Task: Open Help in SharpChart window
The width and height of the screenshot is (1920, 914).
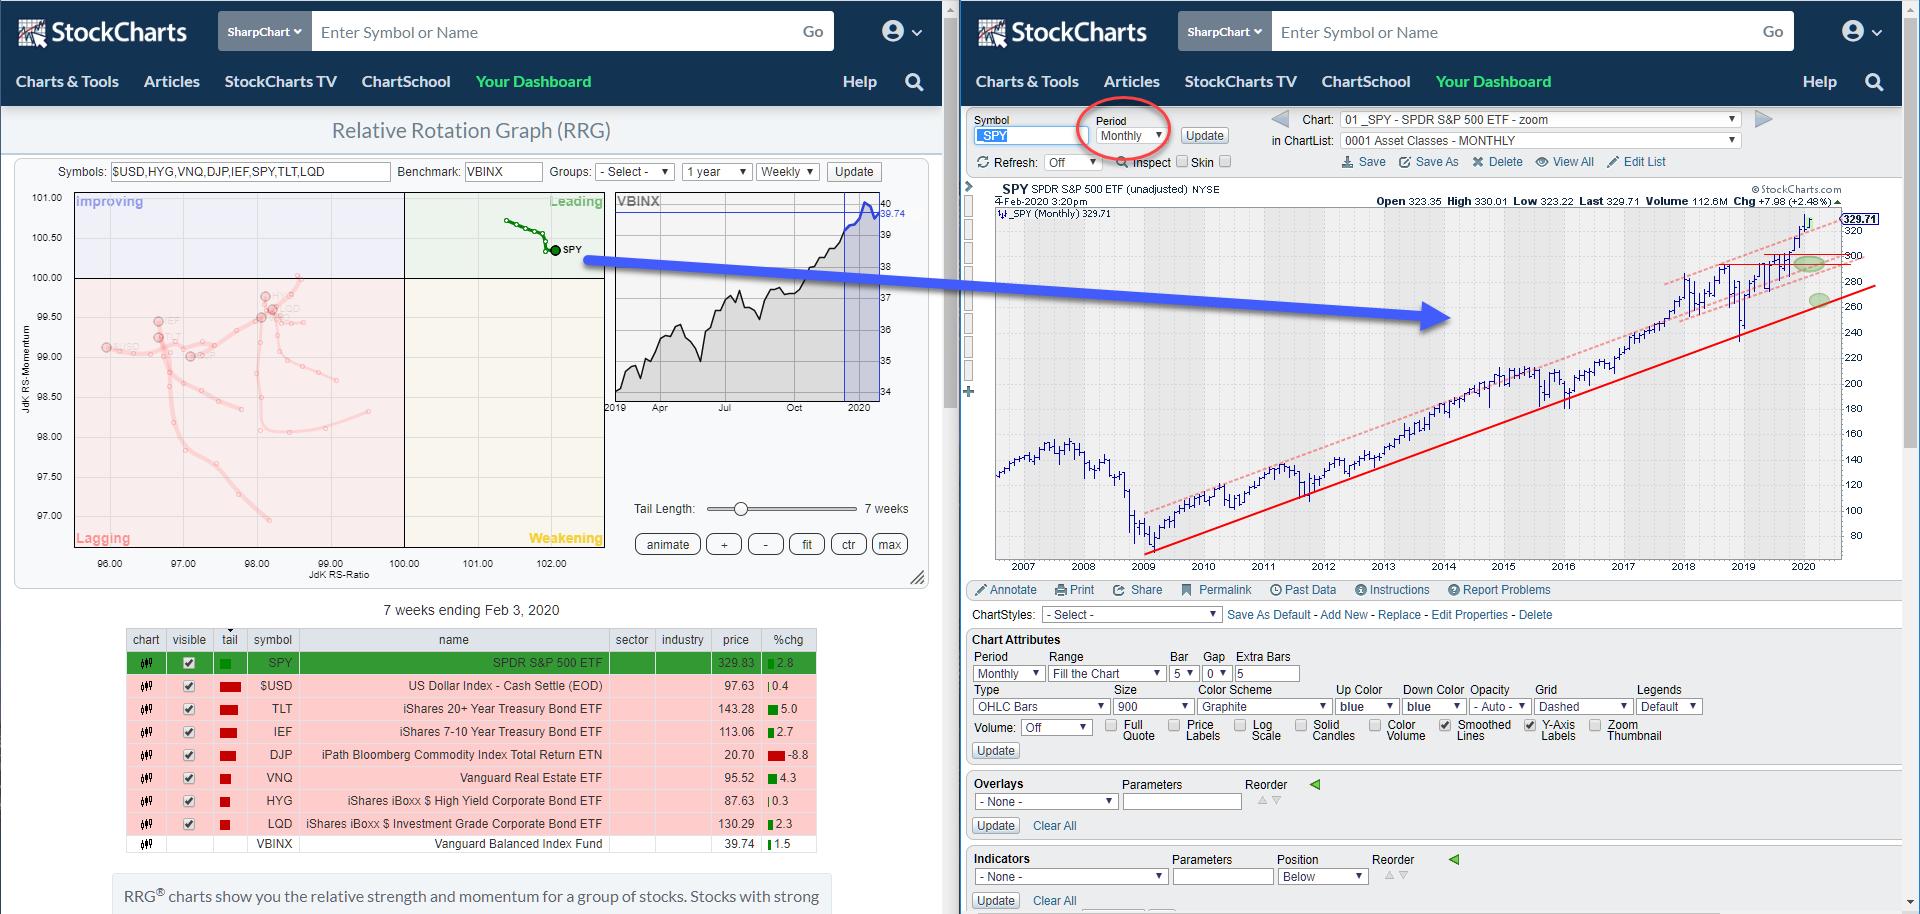Action: [1820, 82]
